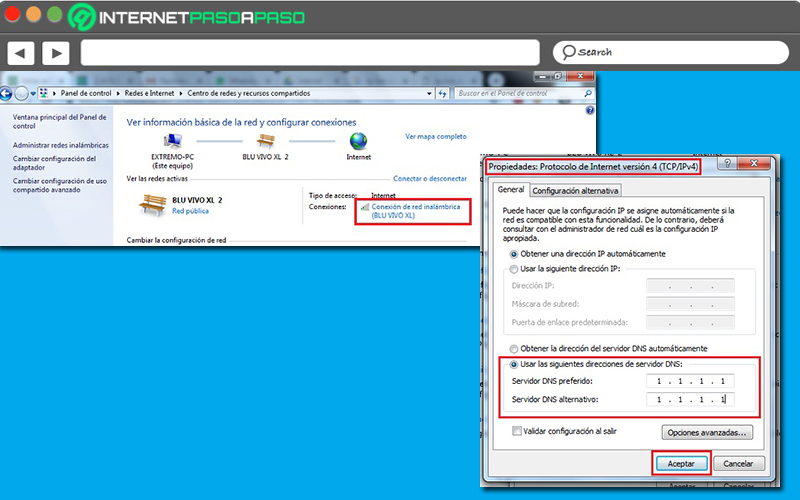Click the refresh button beside the address bar
The width and height of the screenshot is (800, 500).
click(x=442, y=93)
